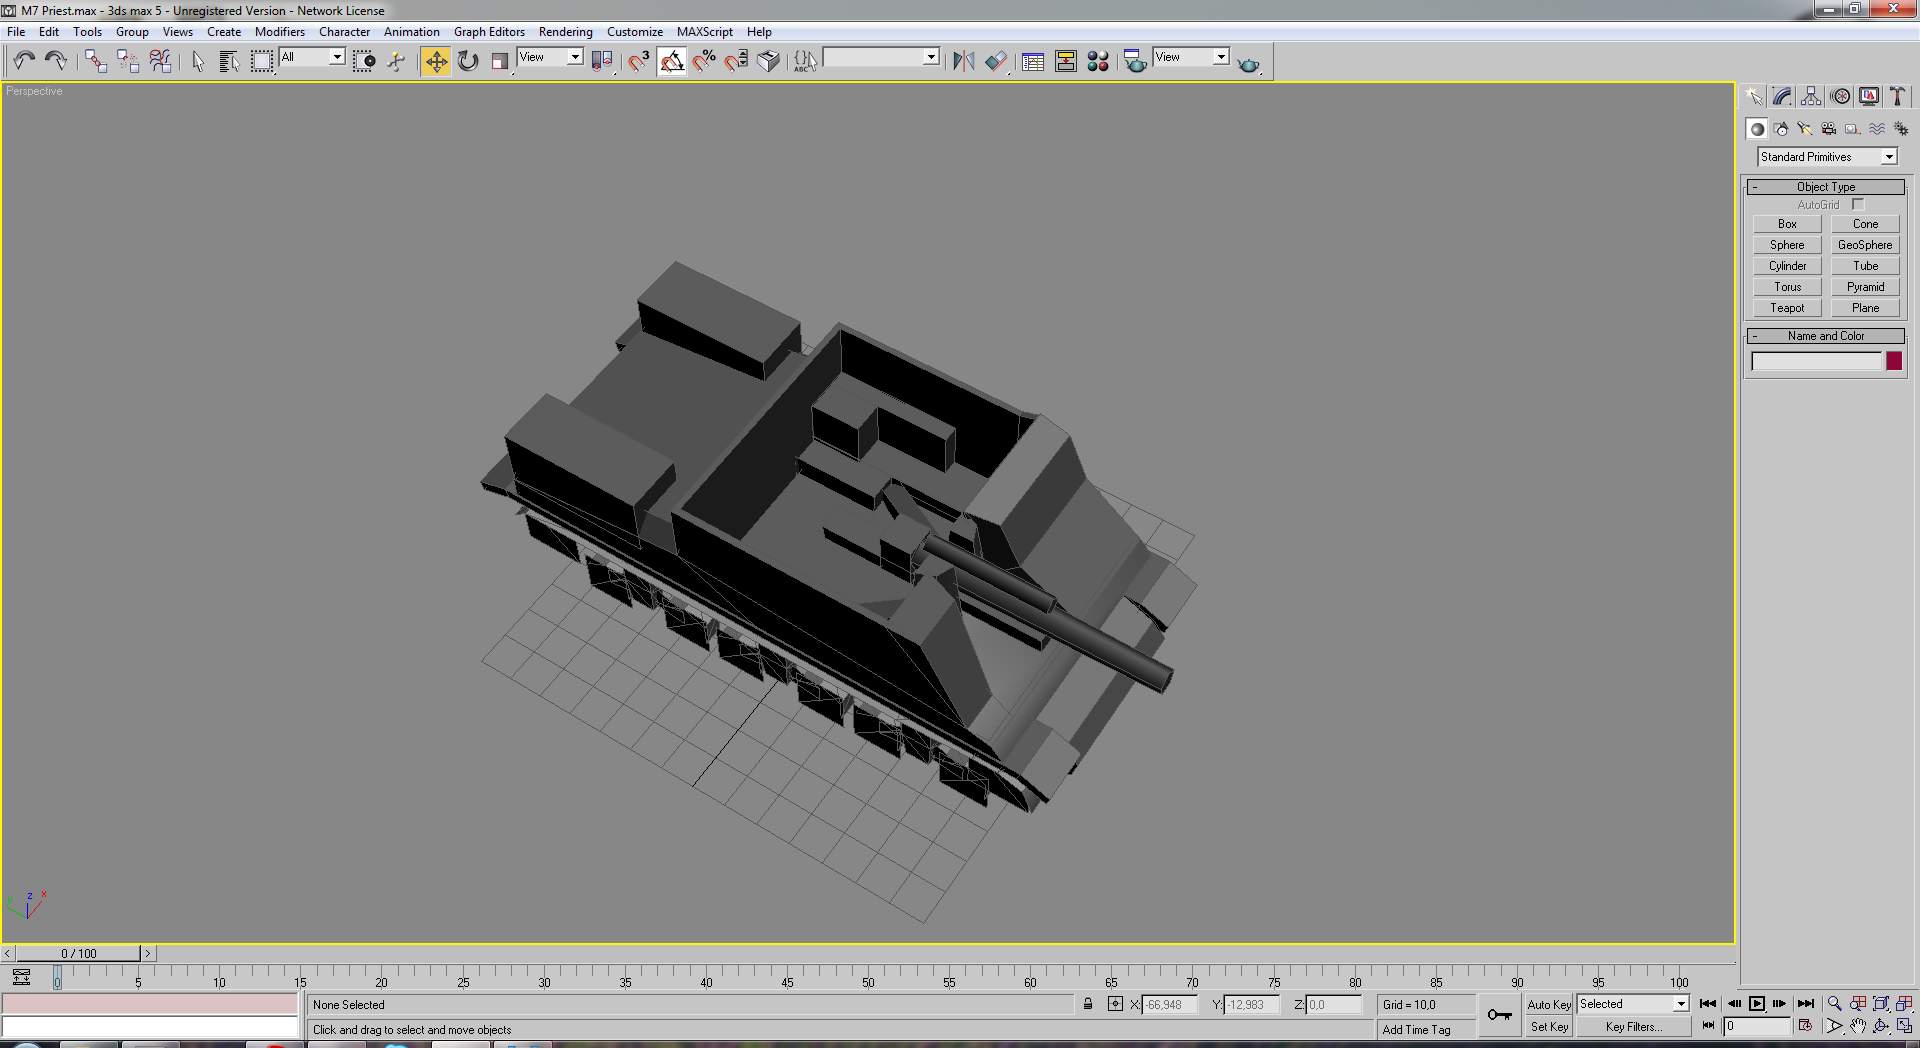Viewport: 1920px width, 1048px height.
Task: Toggle the selection lock icon
Action: [1088, 1004]
